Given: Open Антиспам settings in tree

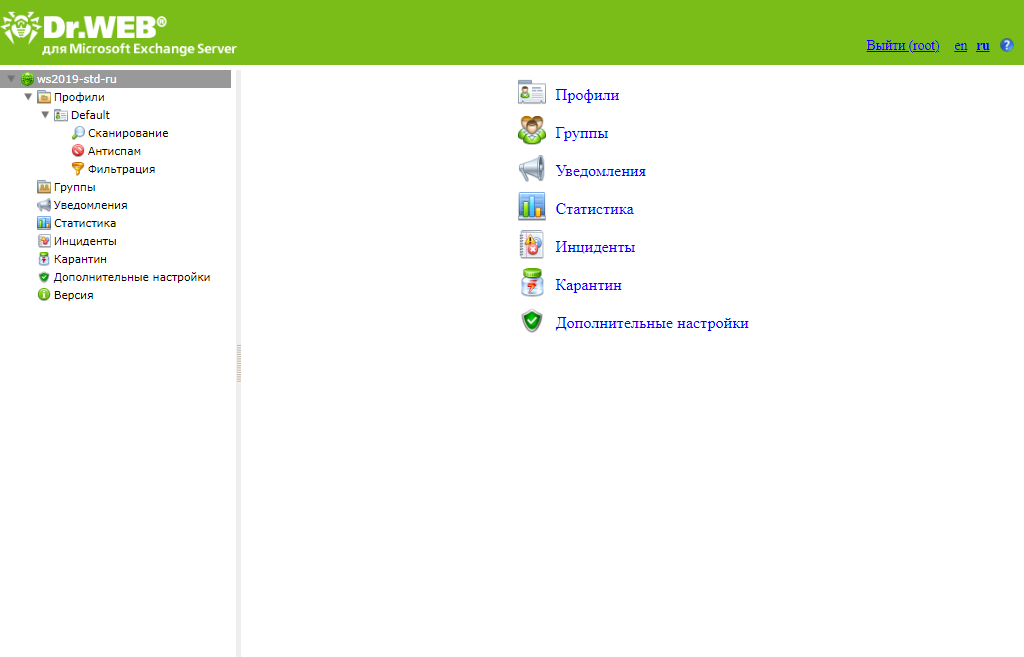Looking at the screenshot, I should pyautogui.click(x=114, y=151).
